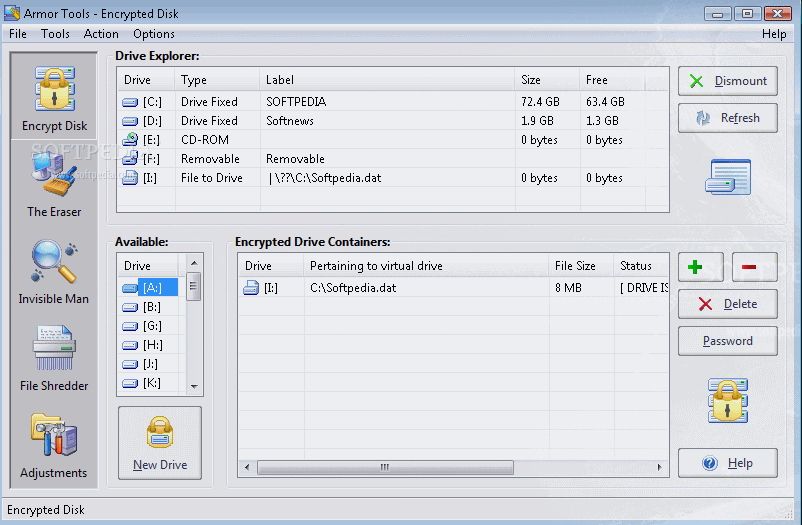The image size is (802, 525).
Task: Click the Armor Tools title bar app icon
Action: click(x=12, y=13)
